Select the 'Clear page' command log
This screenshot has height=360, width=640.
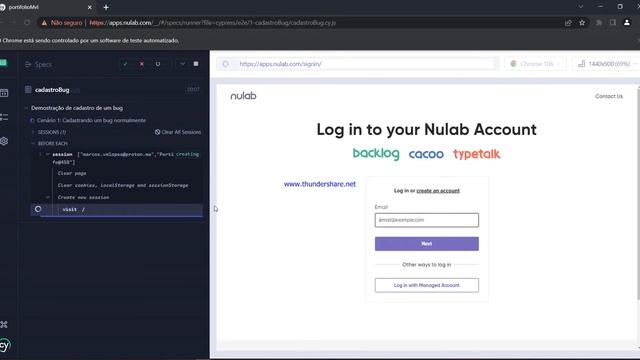[72, 173]
